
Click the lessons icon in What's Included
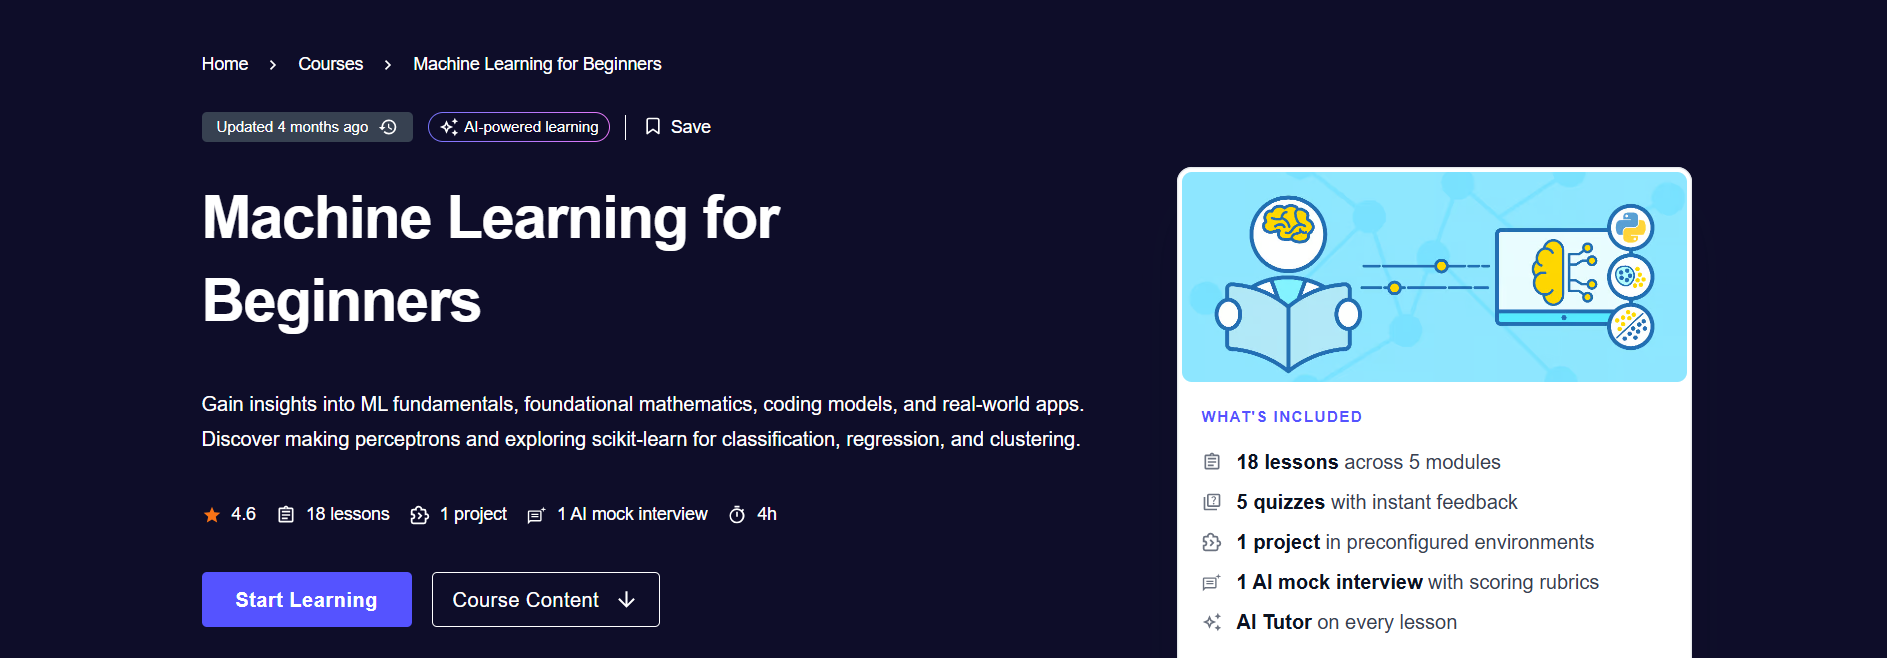tap(1212, 462)
